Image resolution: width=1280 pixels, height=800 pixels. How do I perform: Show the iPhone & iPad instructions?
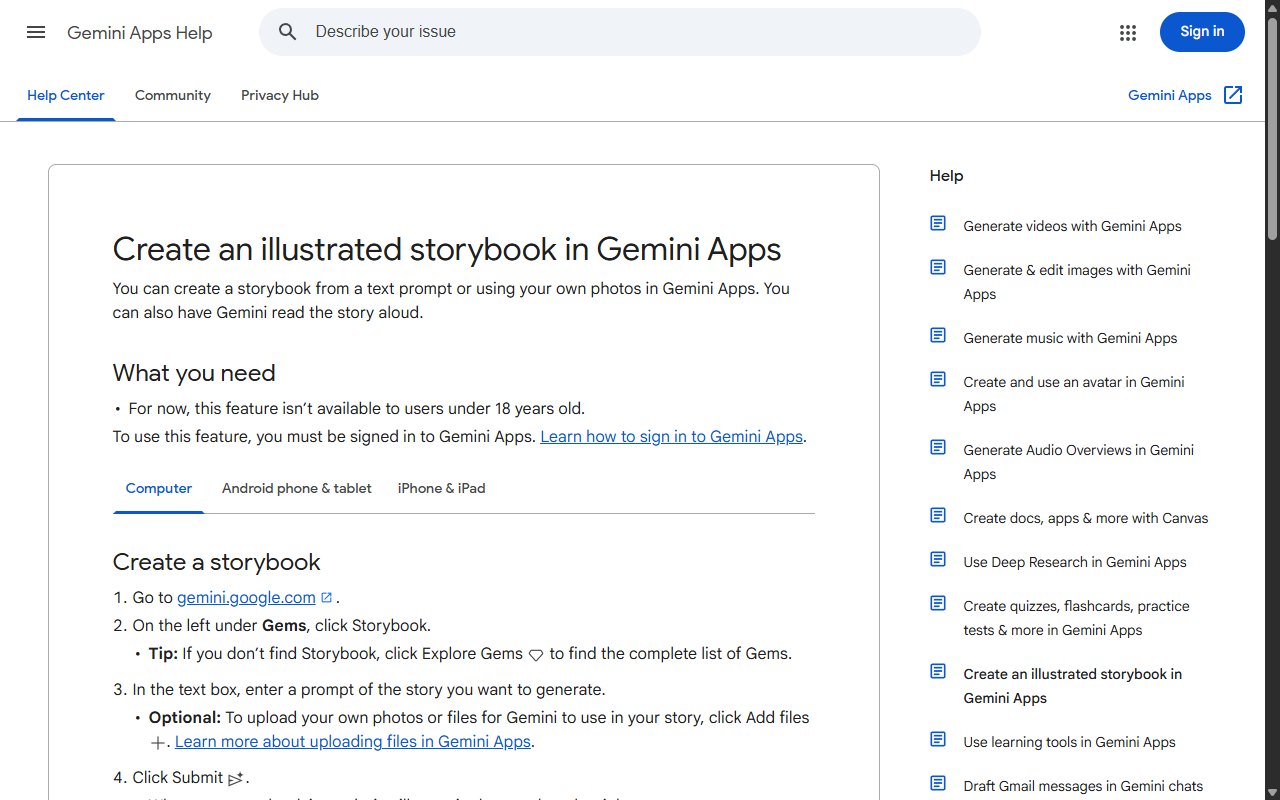441,489
